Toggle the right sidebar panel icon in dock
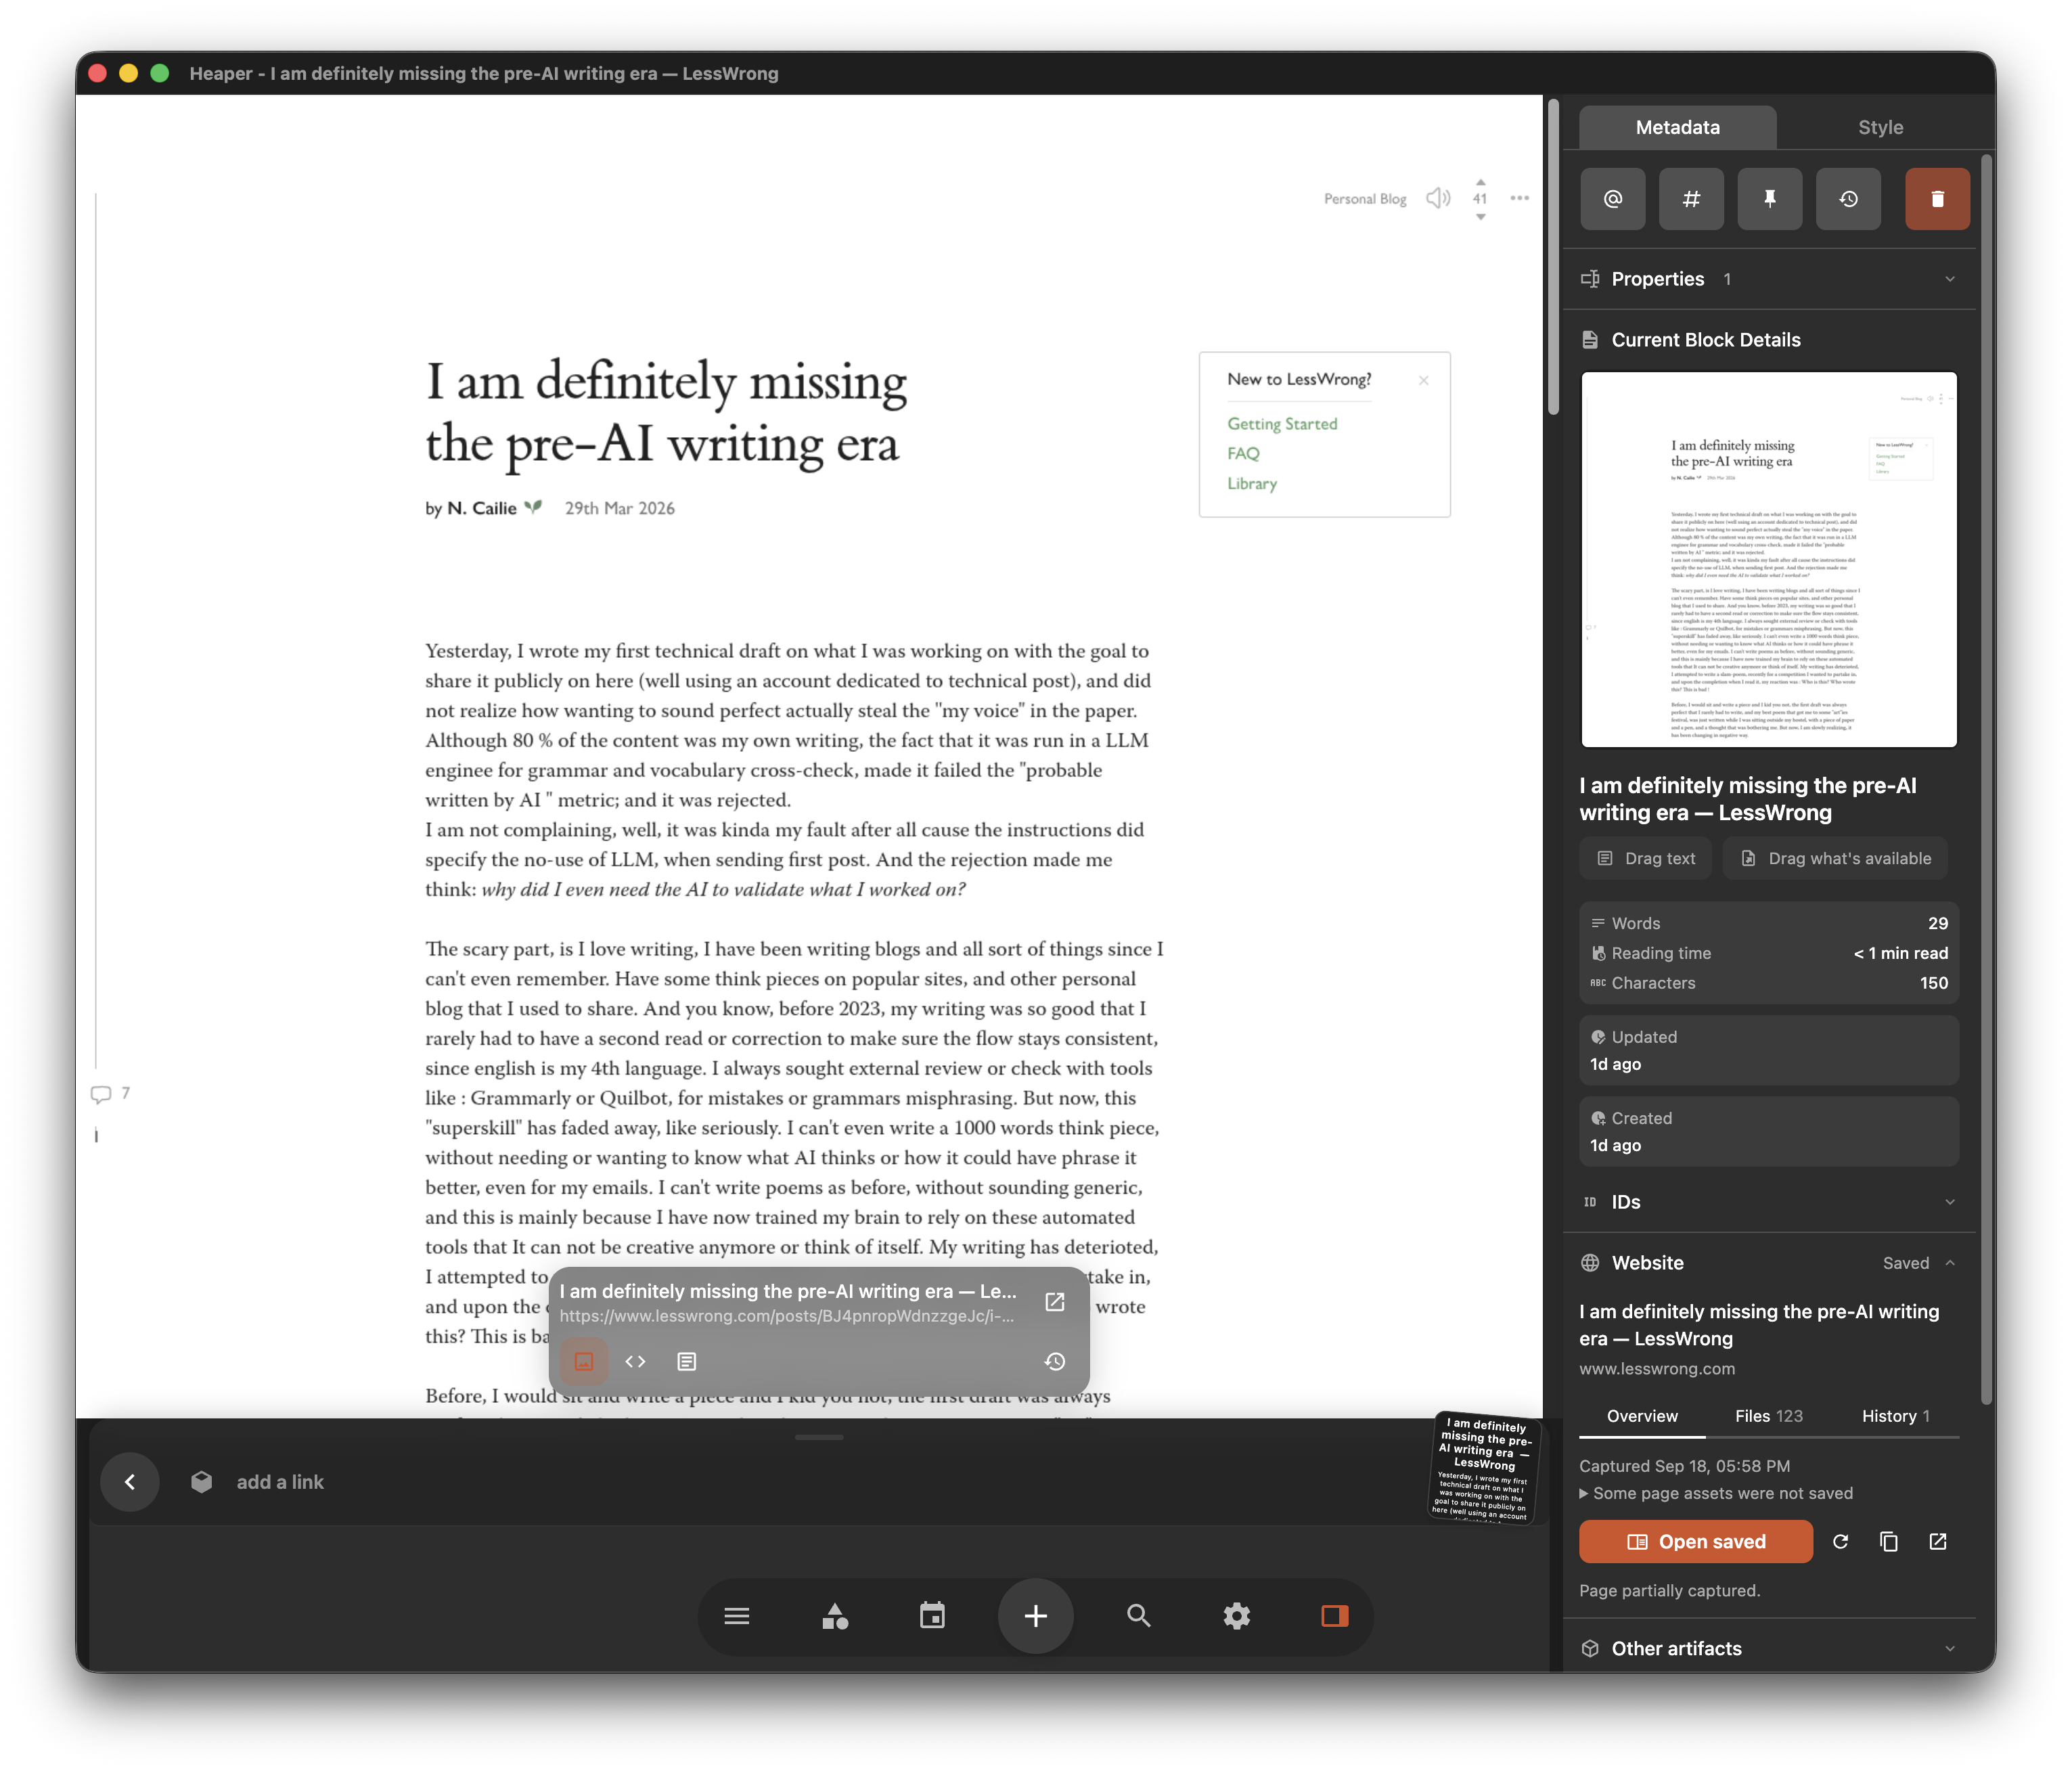 click(x=1335, y=1615)
